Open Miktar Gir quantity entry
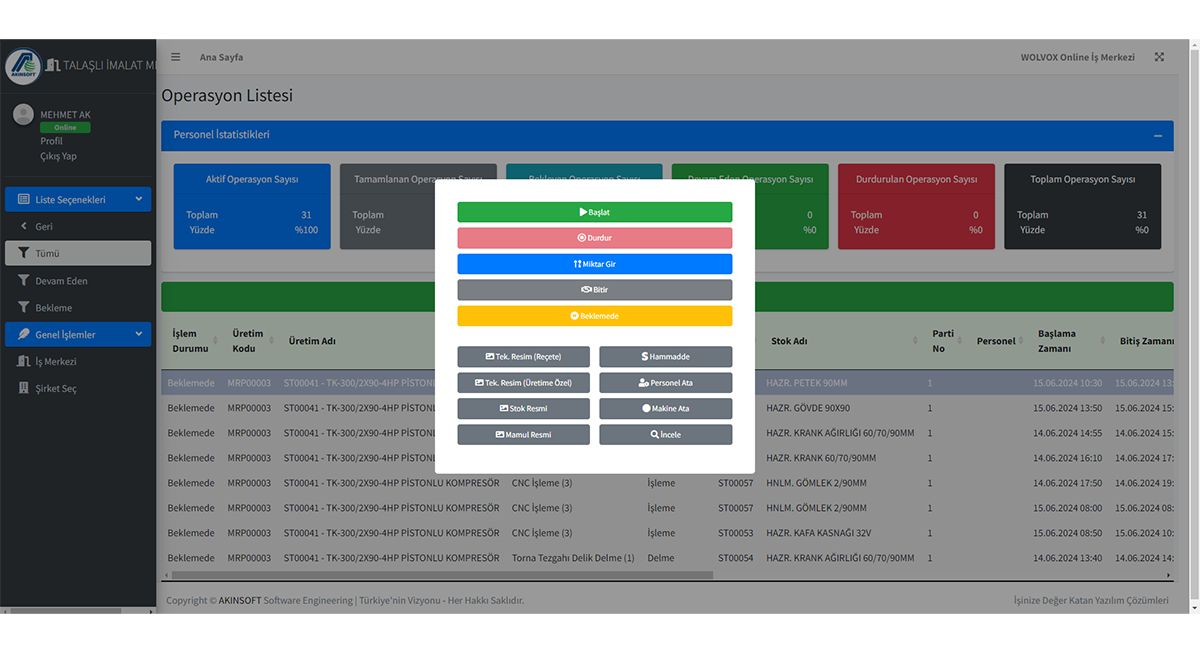 coord(594,264)
